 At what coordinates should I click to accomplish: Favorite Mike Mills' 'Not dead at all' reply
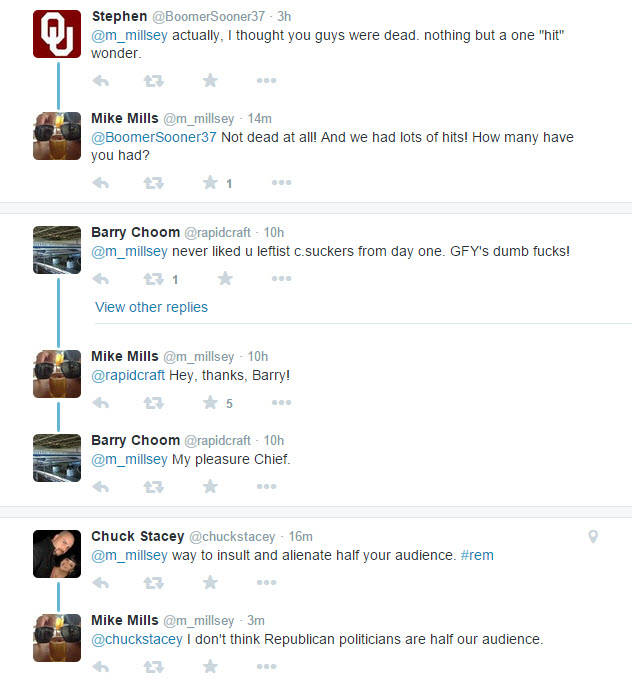[x=210, y=183]
